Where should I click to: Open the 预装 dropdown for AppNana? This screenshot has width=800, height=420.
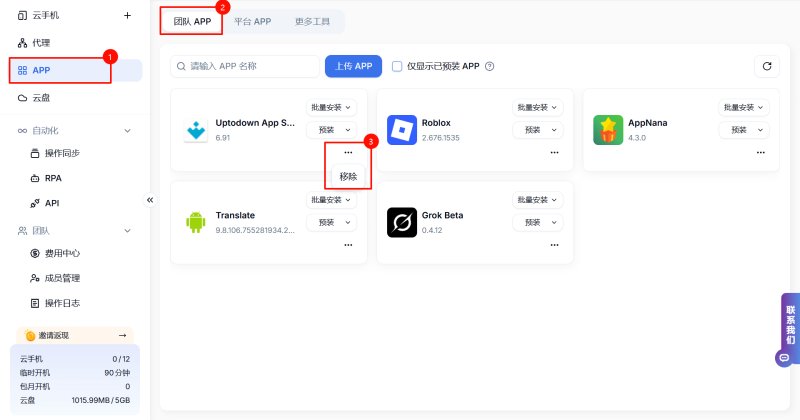[744, 130]
